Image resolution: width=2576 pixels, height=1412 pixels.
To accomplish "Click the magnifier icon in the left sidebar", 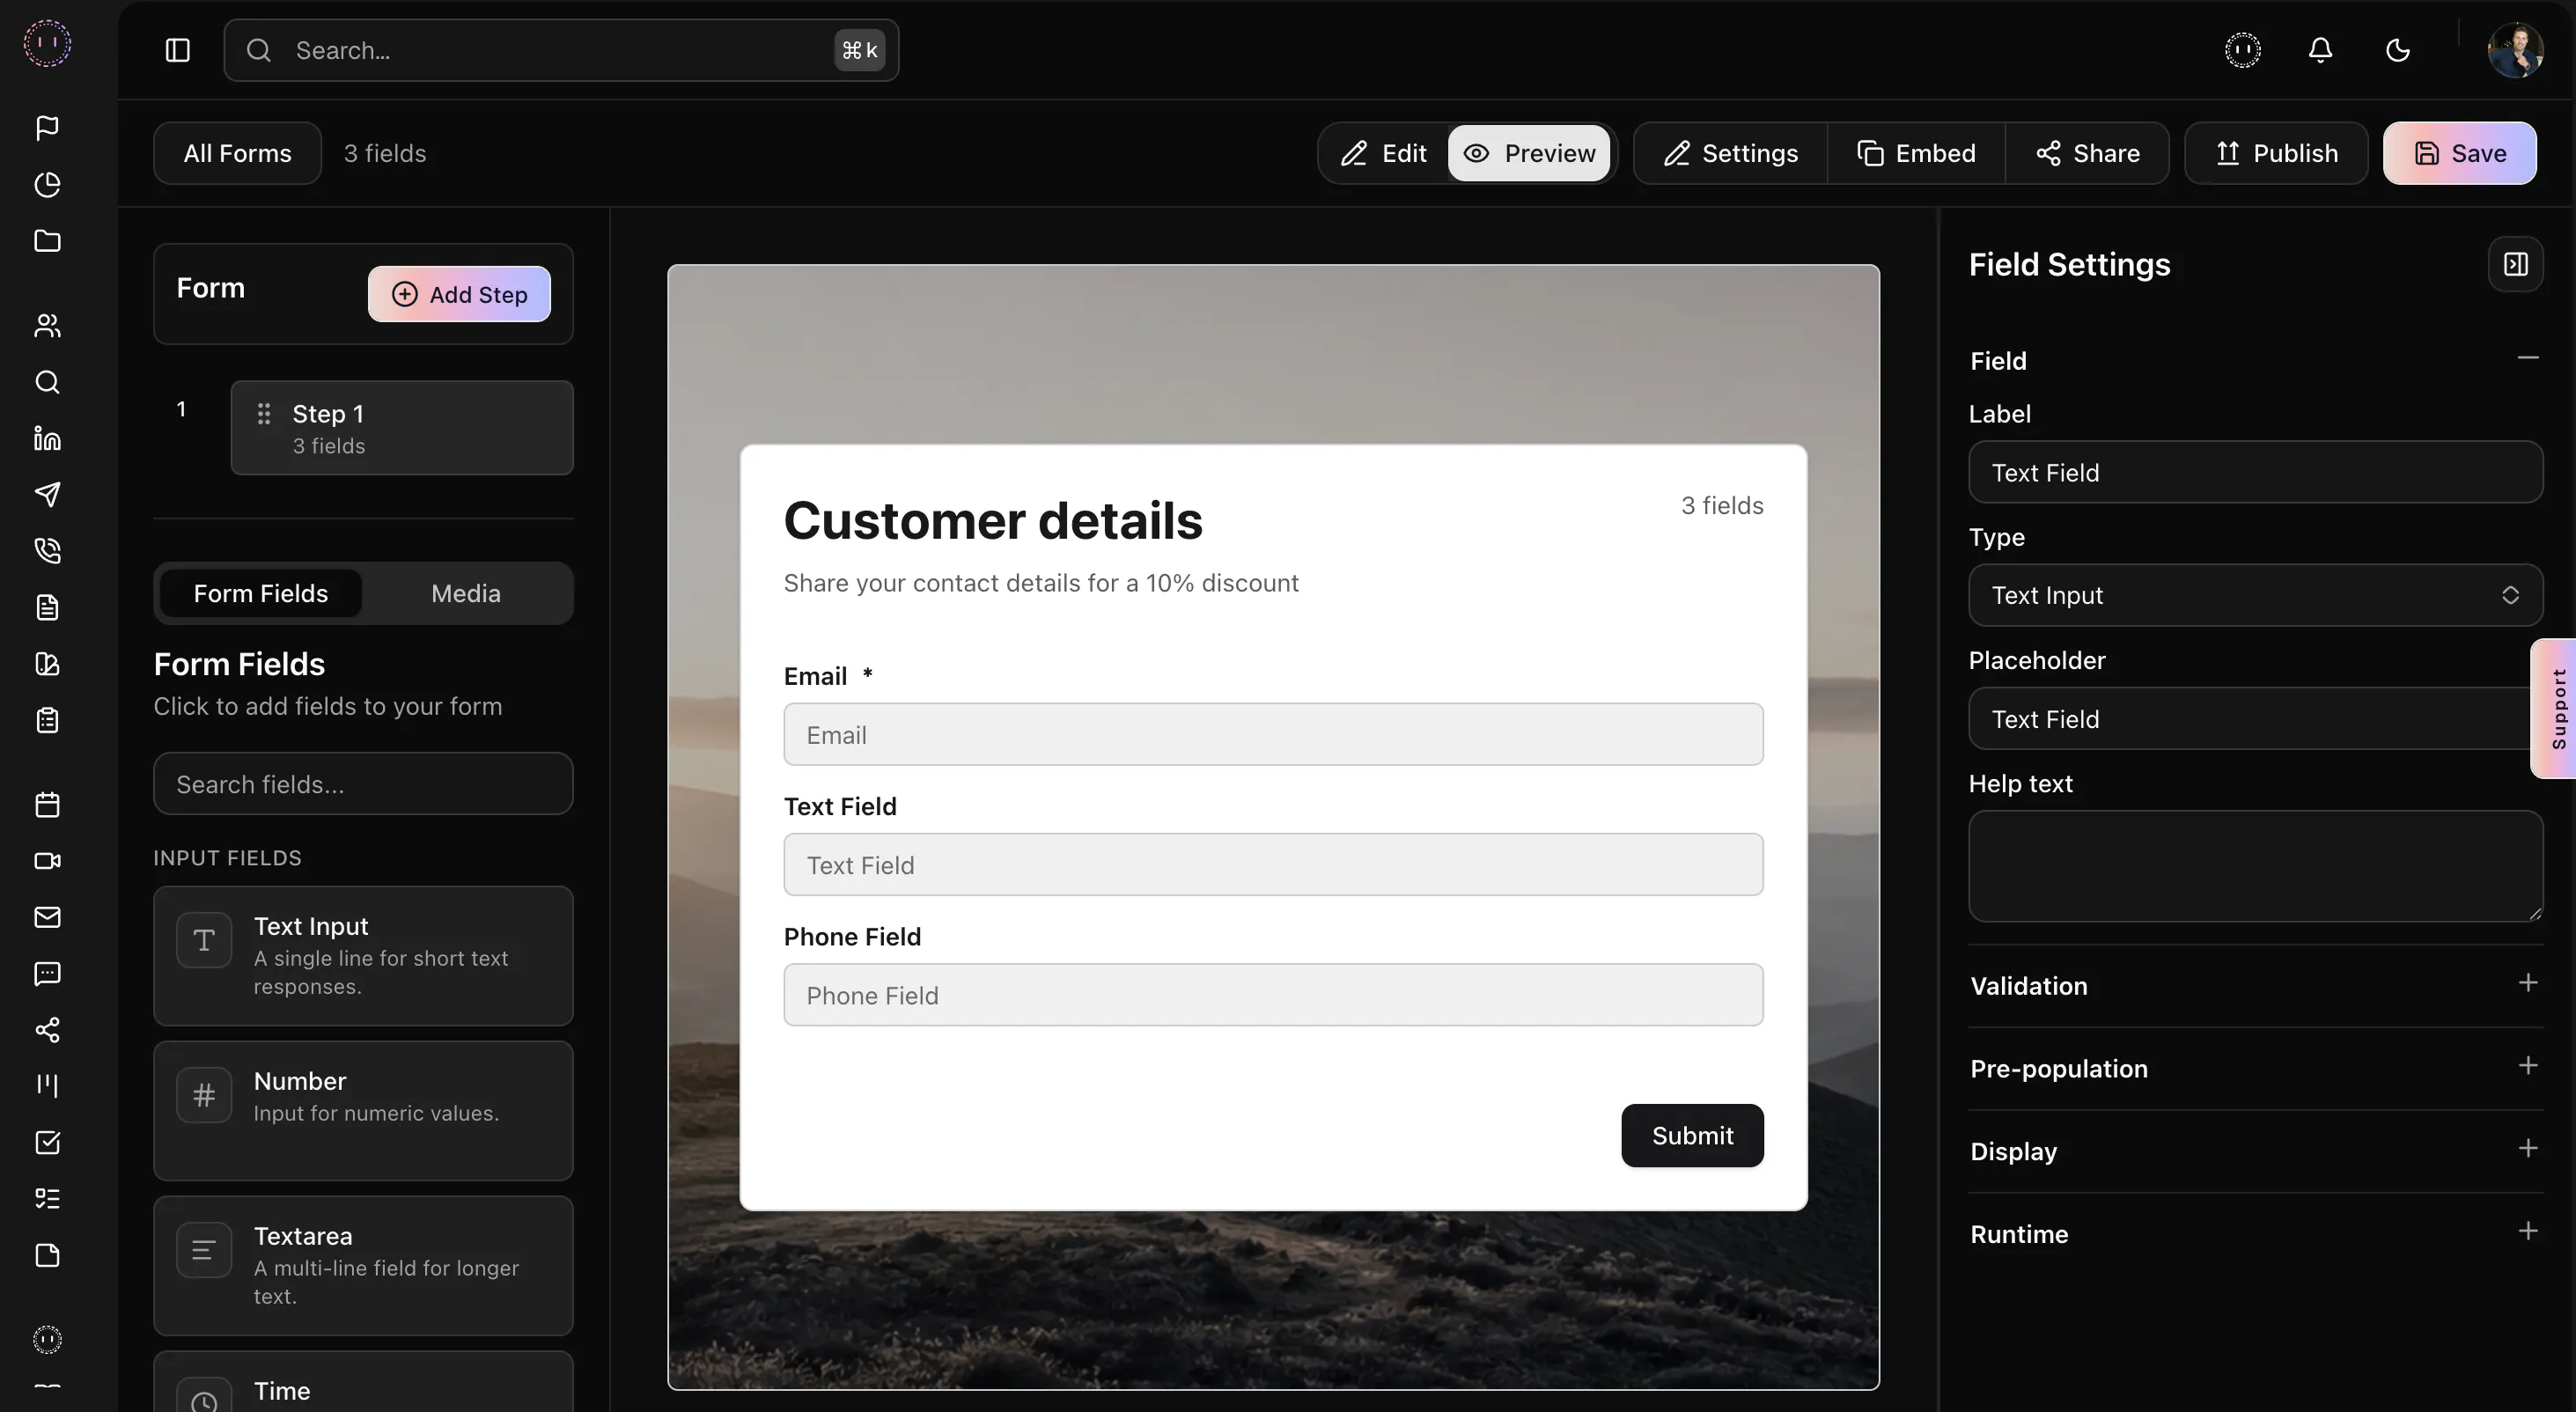I will point(47,382).
